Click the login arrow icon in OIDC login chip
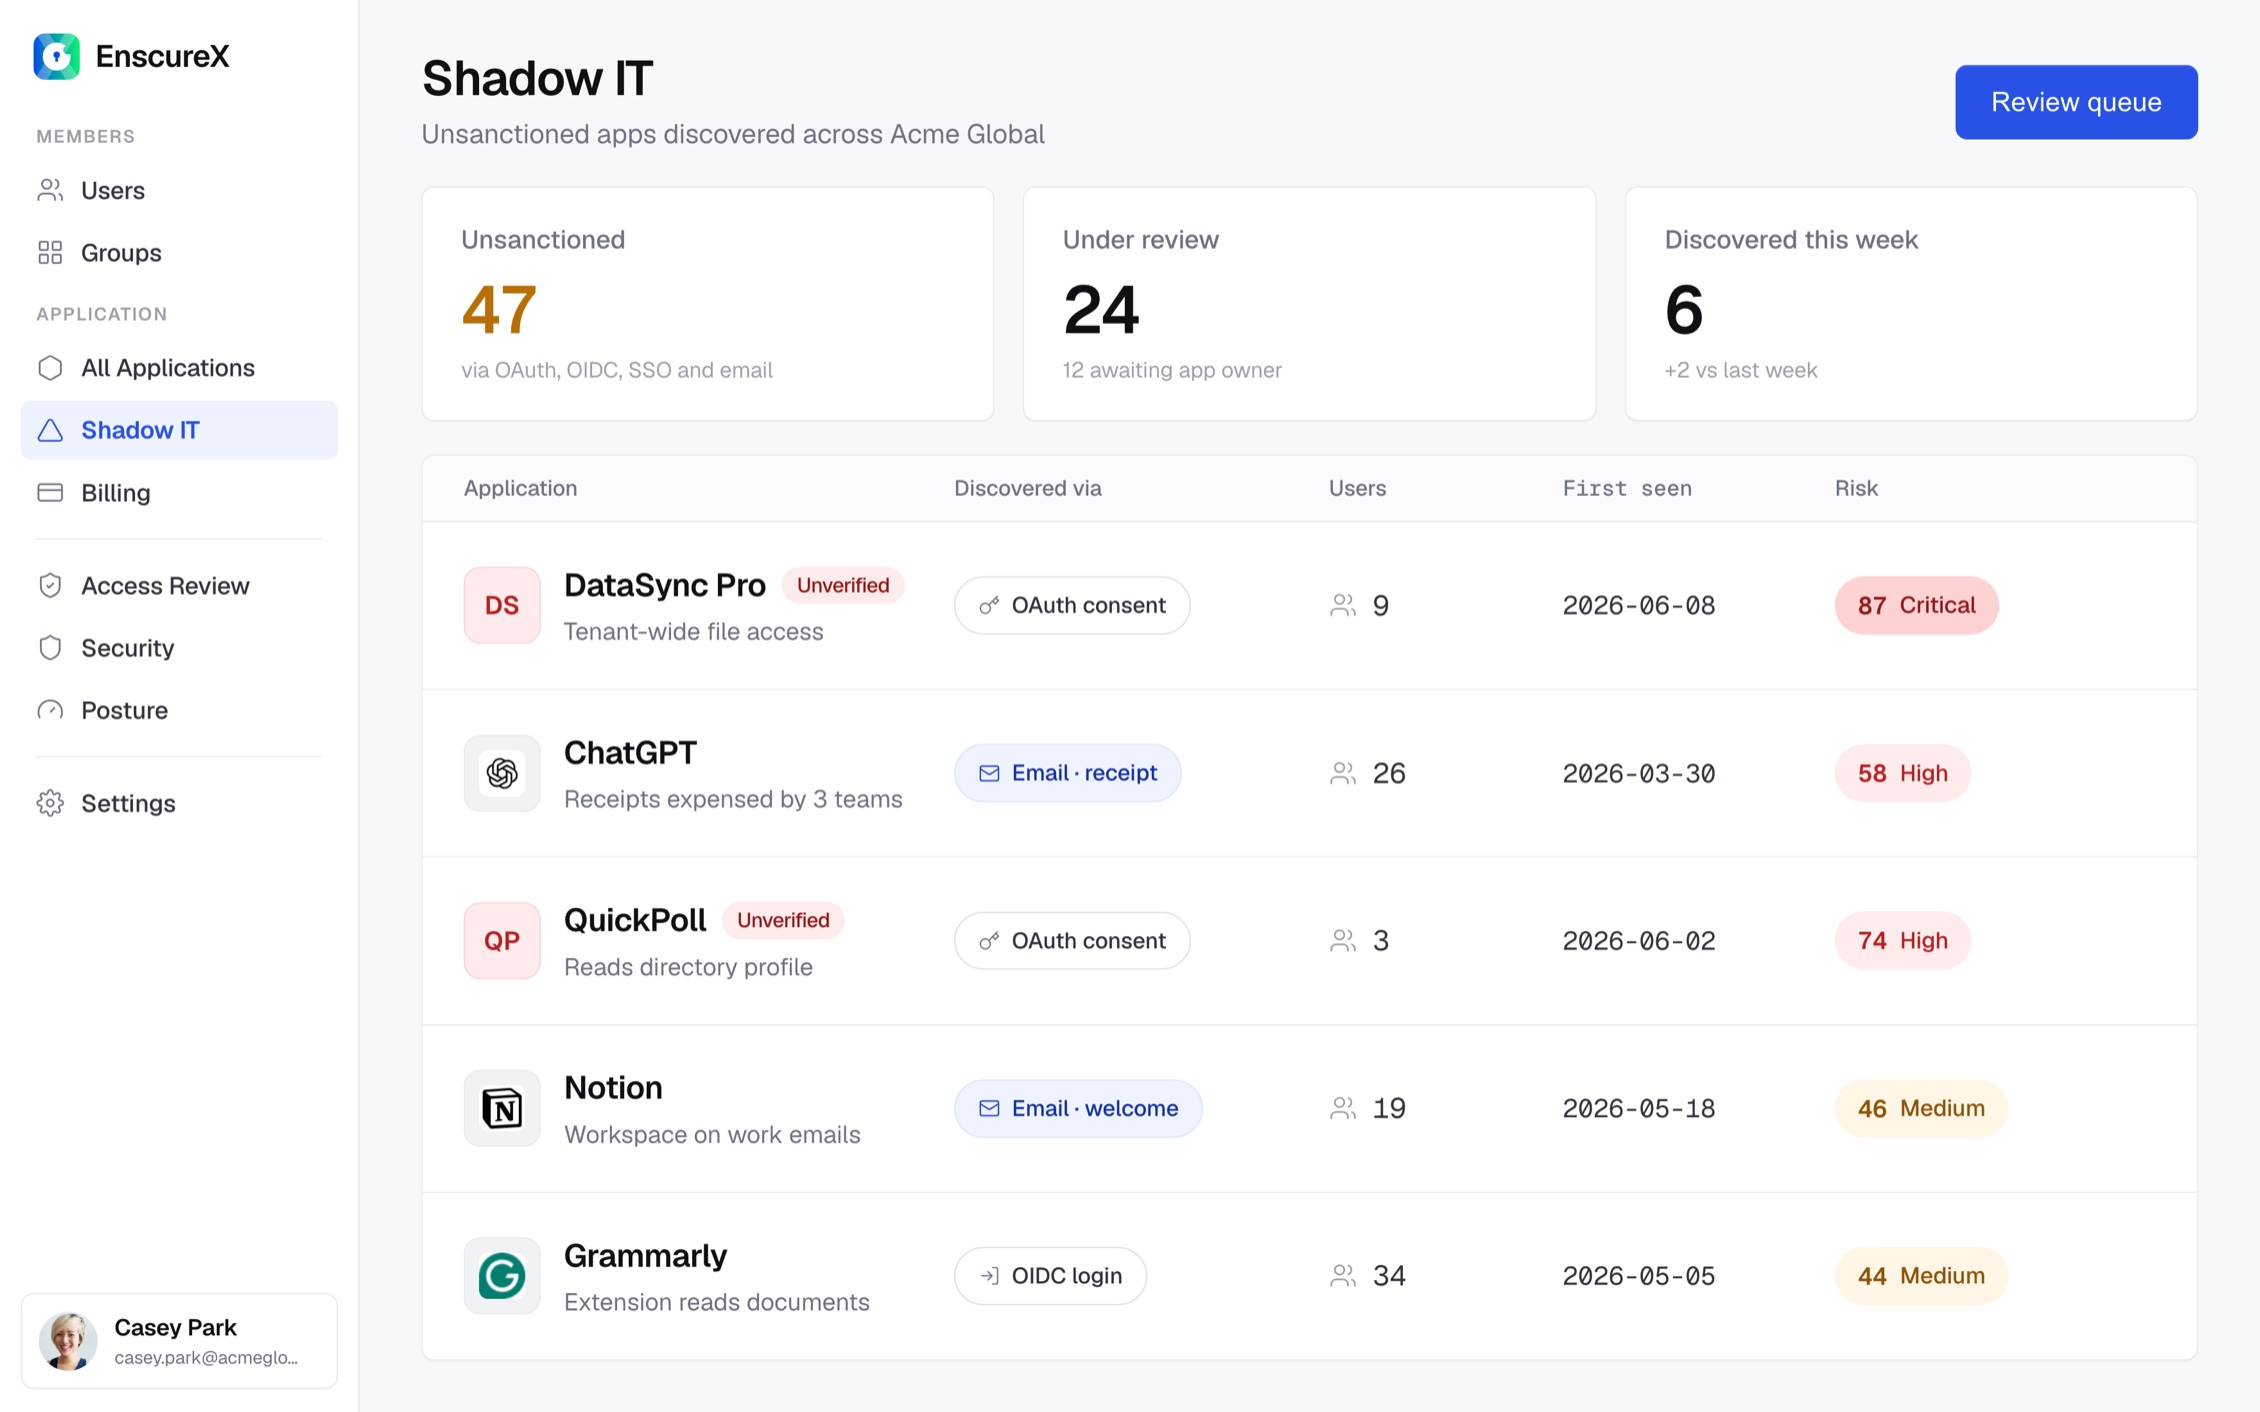The image size is (2260, 1412). [989, 1276]
